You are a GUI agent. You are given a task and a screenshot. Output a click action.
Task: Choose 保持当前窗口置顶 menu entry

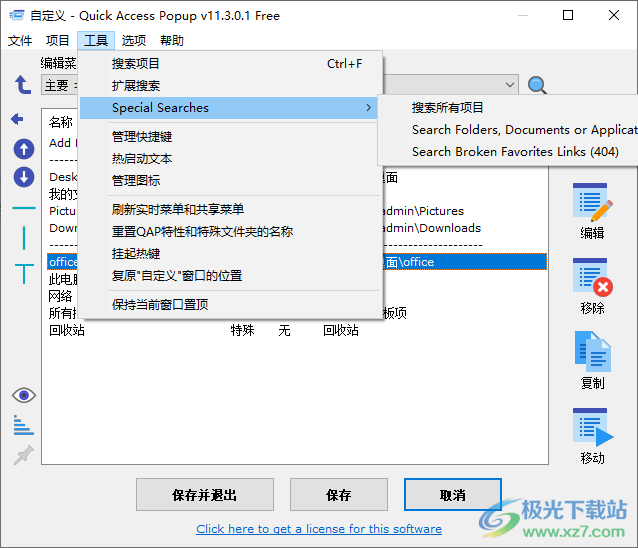[x=231, y=304]
